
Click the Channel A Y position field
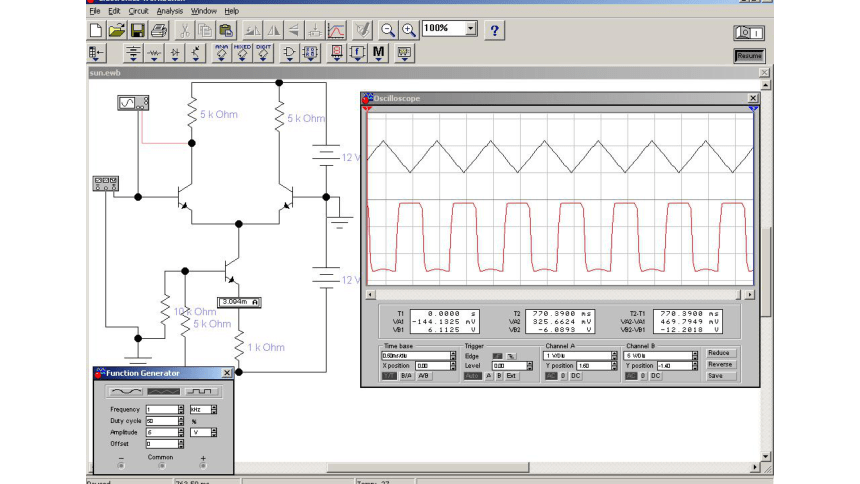[x=593, y=365]
